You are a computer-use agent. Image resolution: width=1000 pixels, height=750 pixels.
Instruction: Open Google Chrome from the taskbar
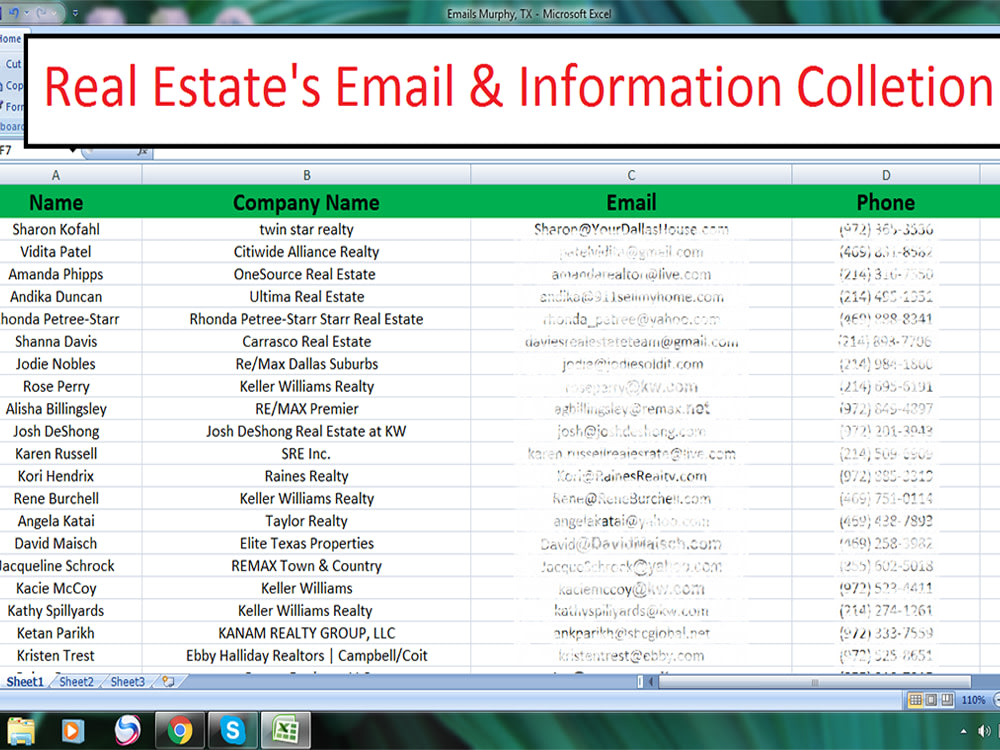click(180, 730)
